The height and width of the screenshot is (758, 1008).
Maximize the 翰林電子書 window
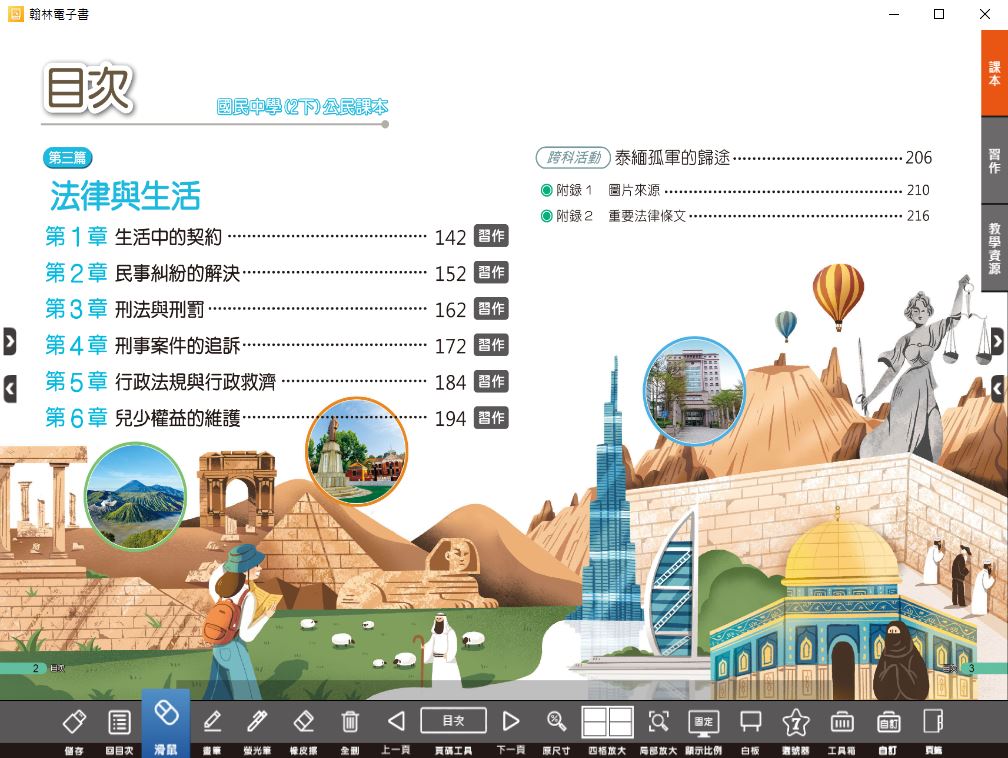(x=939, y=14)
